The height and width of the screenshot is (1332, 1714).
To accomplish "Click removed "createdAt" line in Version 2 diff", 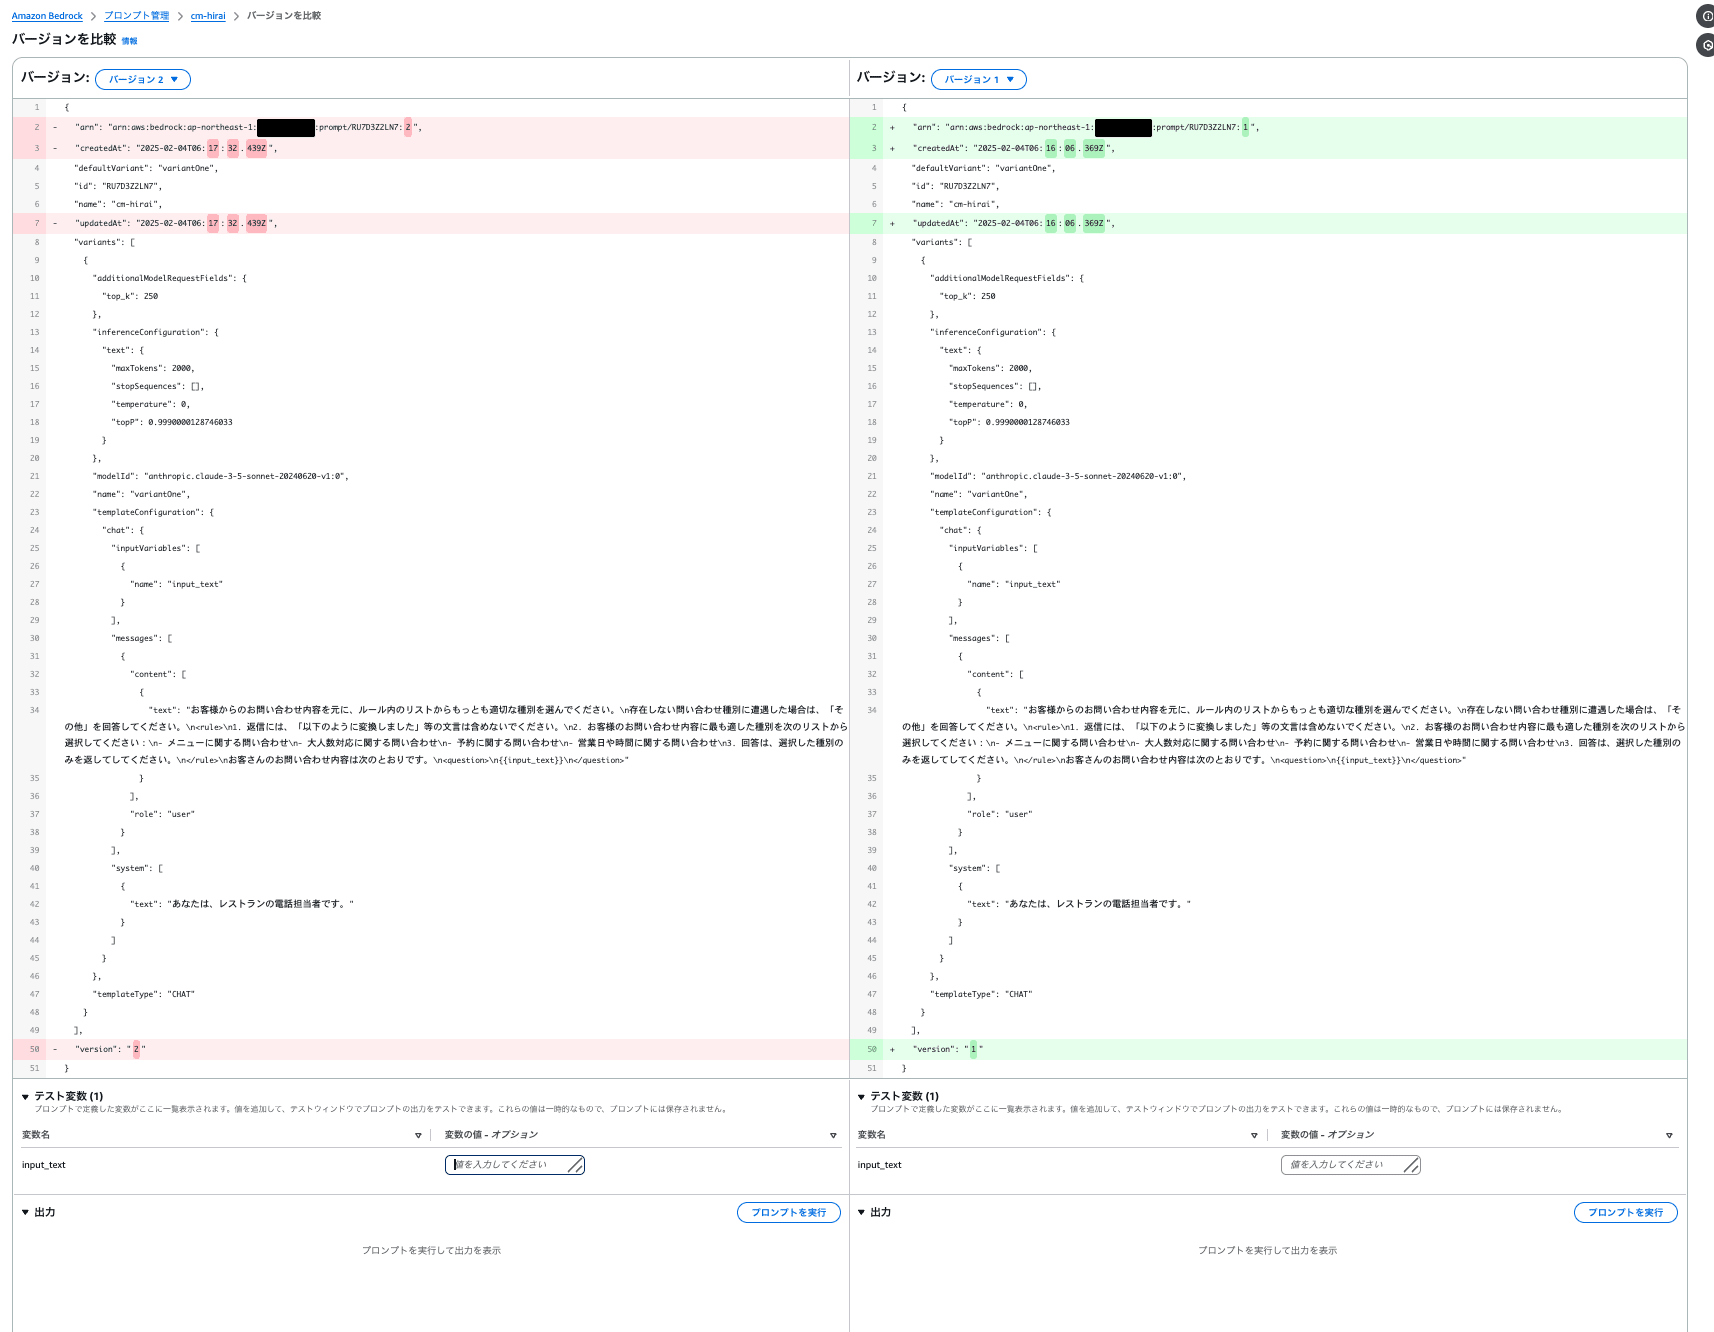I will coord(431,148).
